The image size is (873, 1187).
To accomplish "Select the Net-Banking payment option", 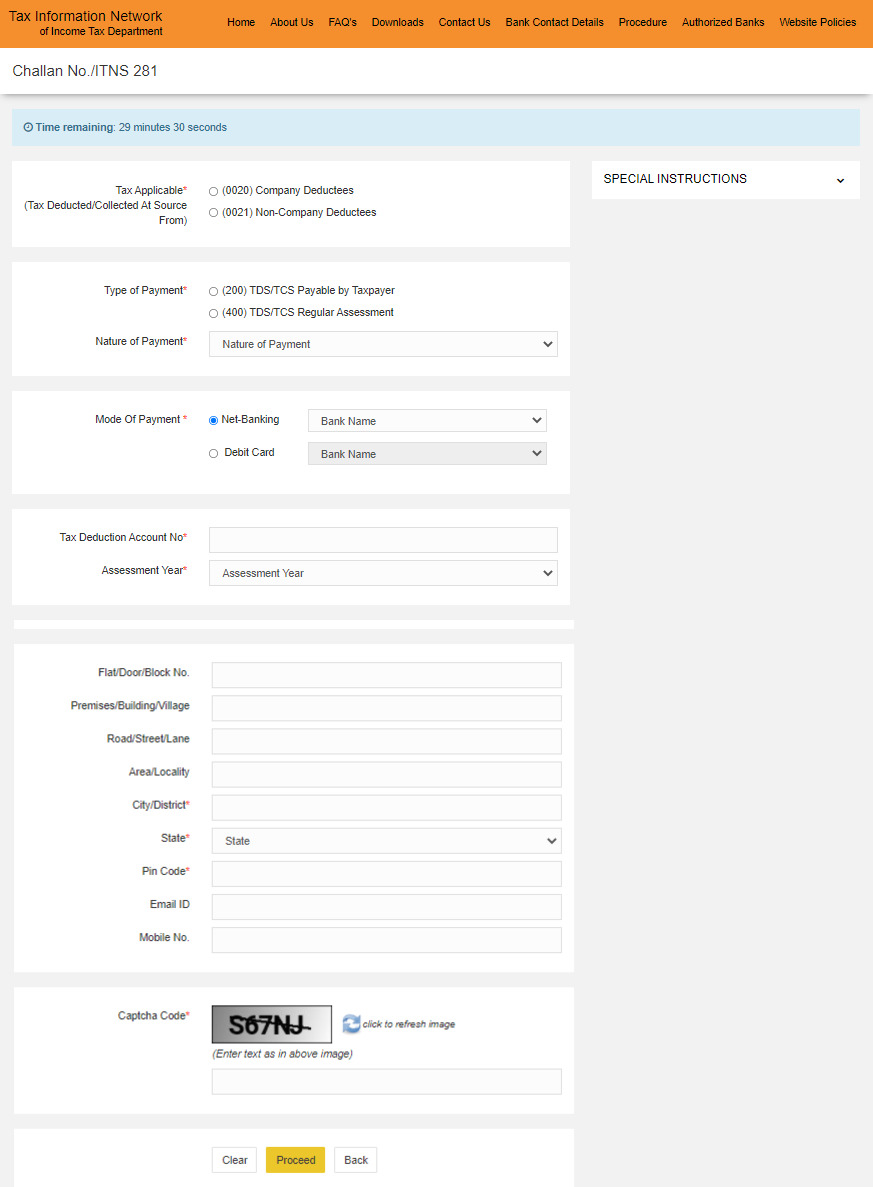I will click(x=212, y=420).
